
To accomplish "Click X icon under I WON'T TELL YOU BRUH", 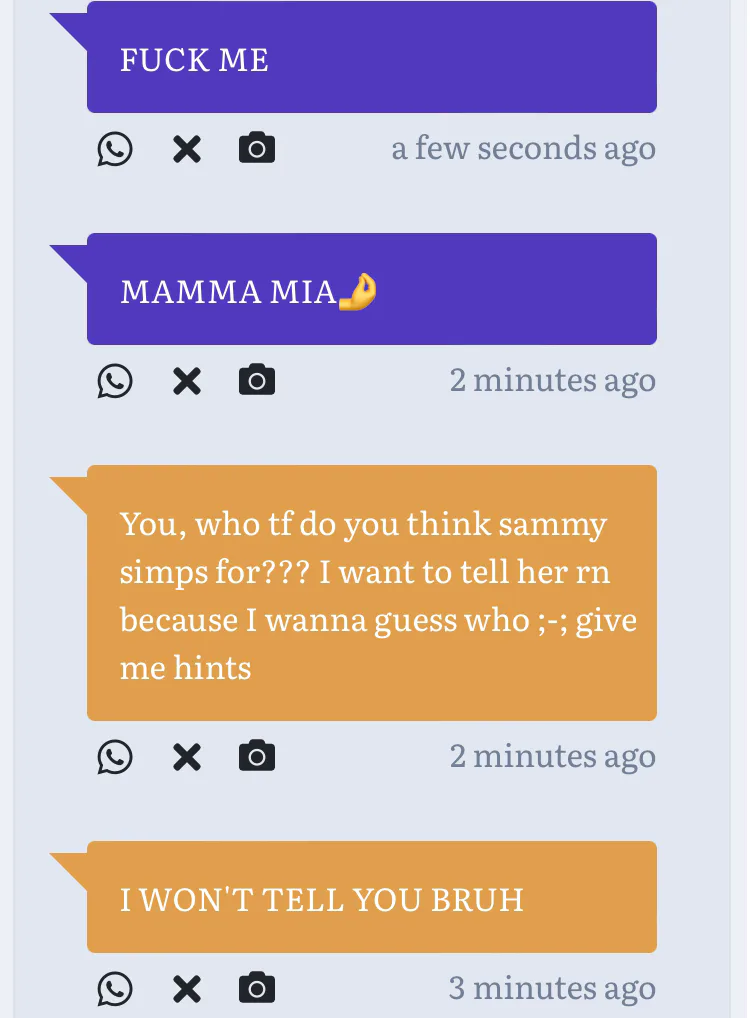I will coord(186,989).
